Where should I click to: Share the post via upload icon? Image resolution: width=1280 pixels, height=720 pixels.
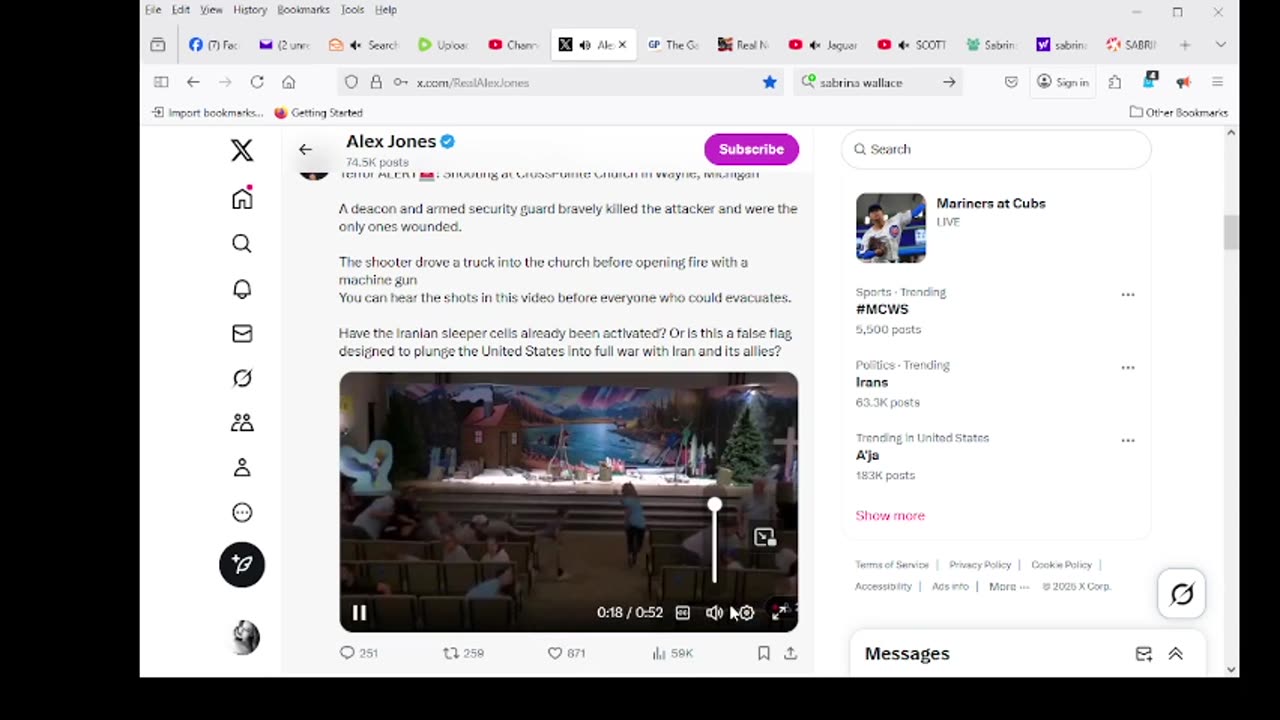tap(790, 653)
